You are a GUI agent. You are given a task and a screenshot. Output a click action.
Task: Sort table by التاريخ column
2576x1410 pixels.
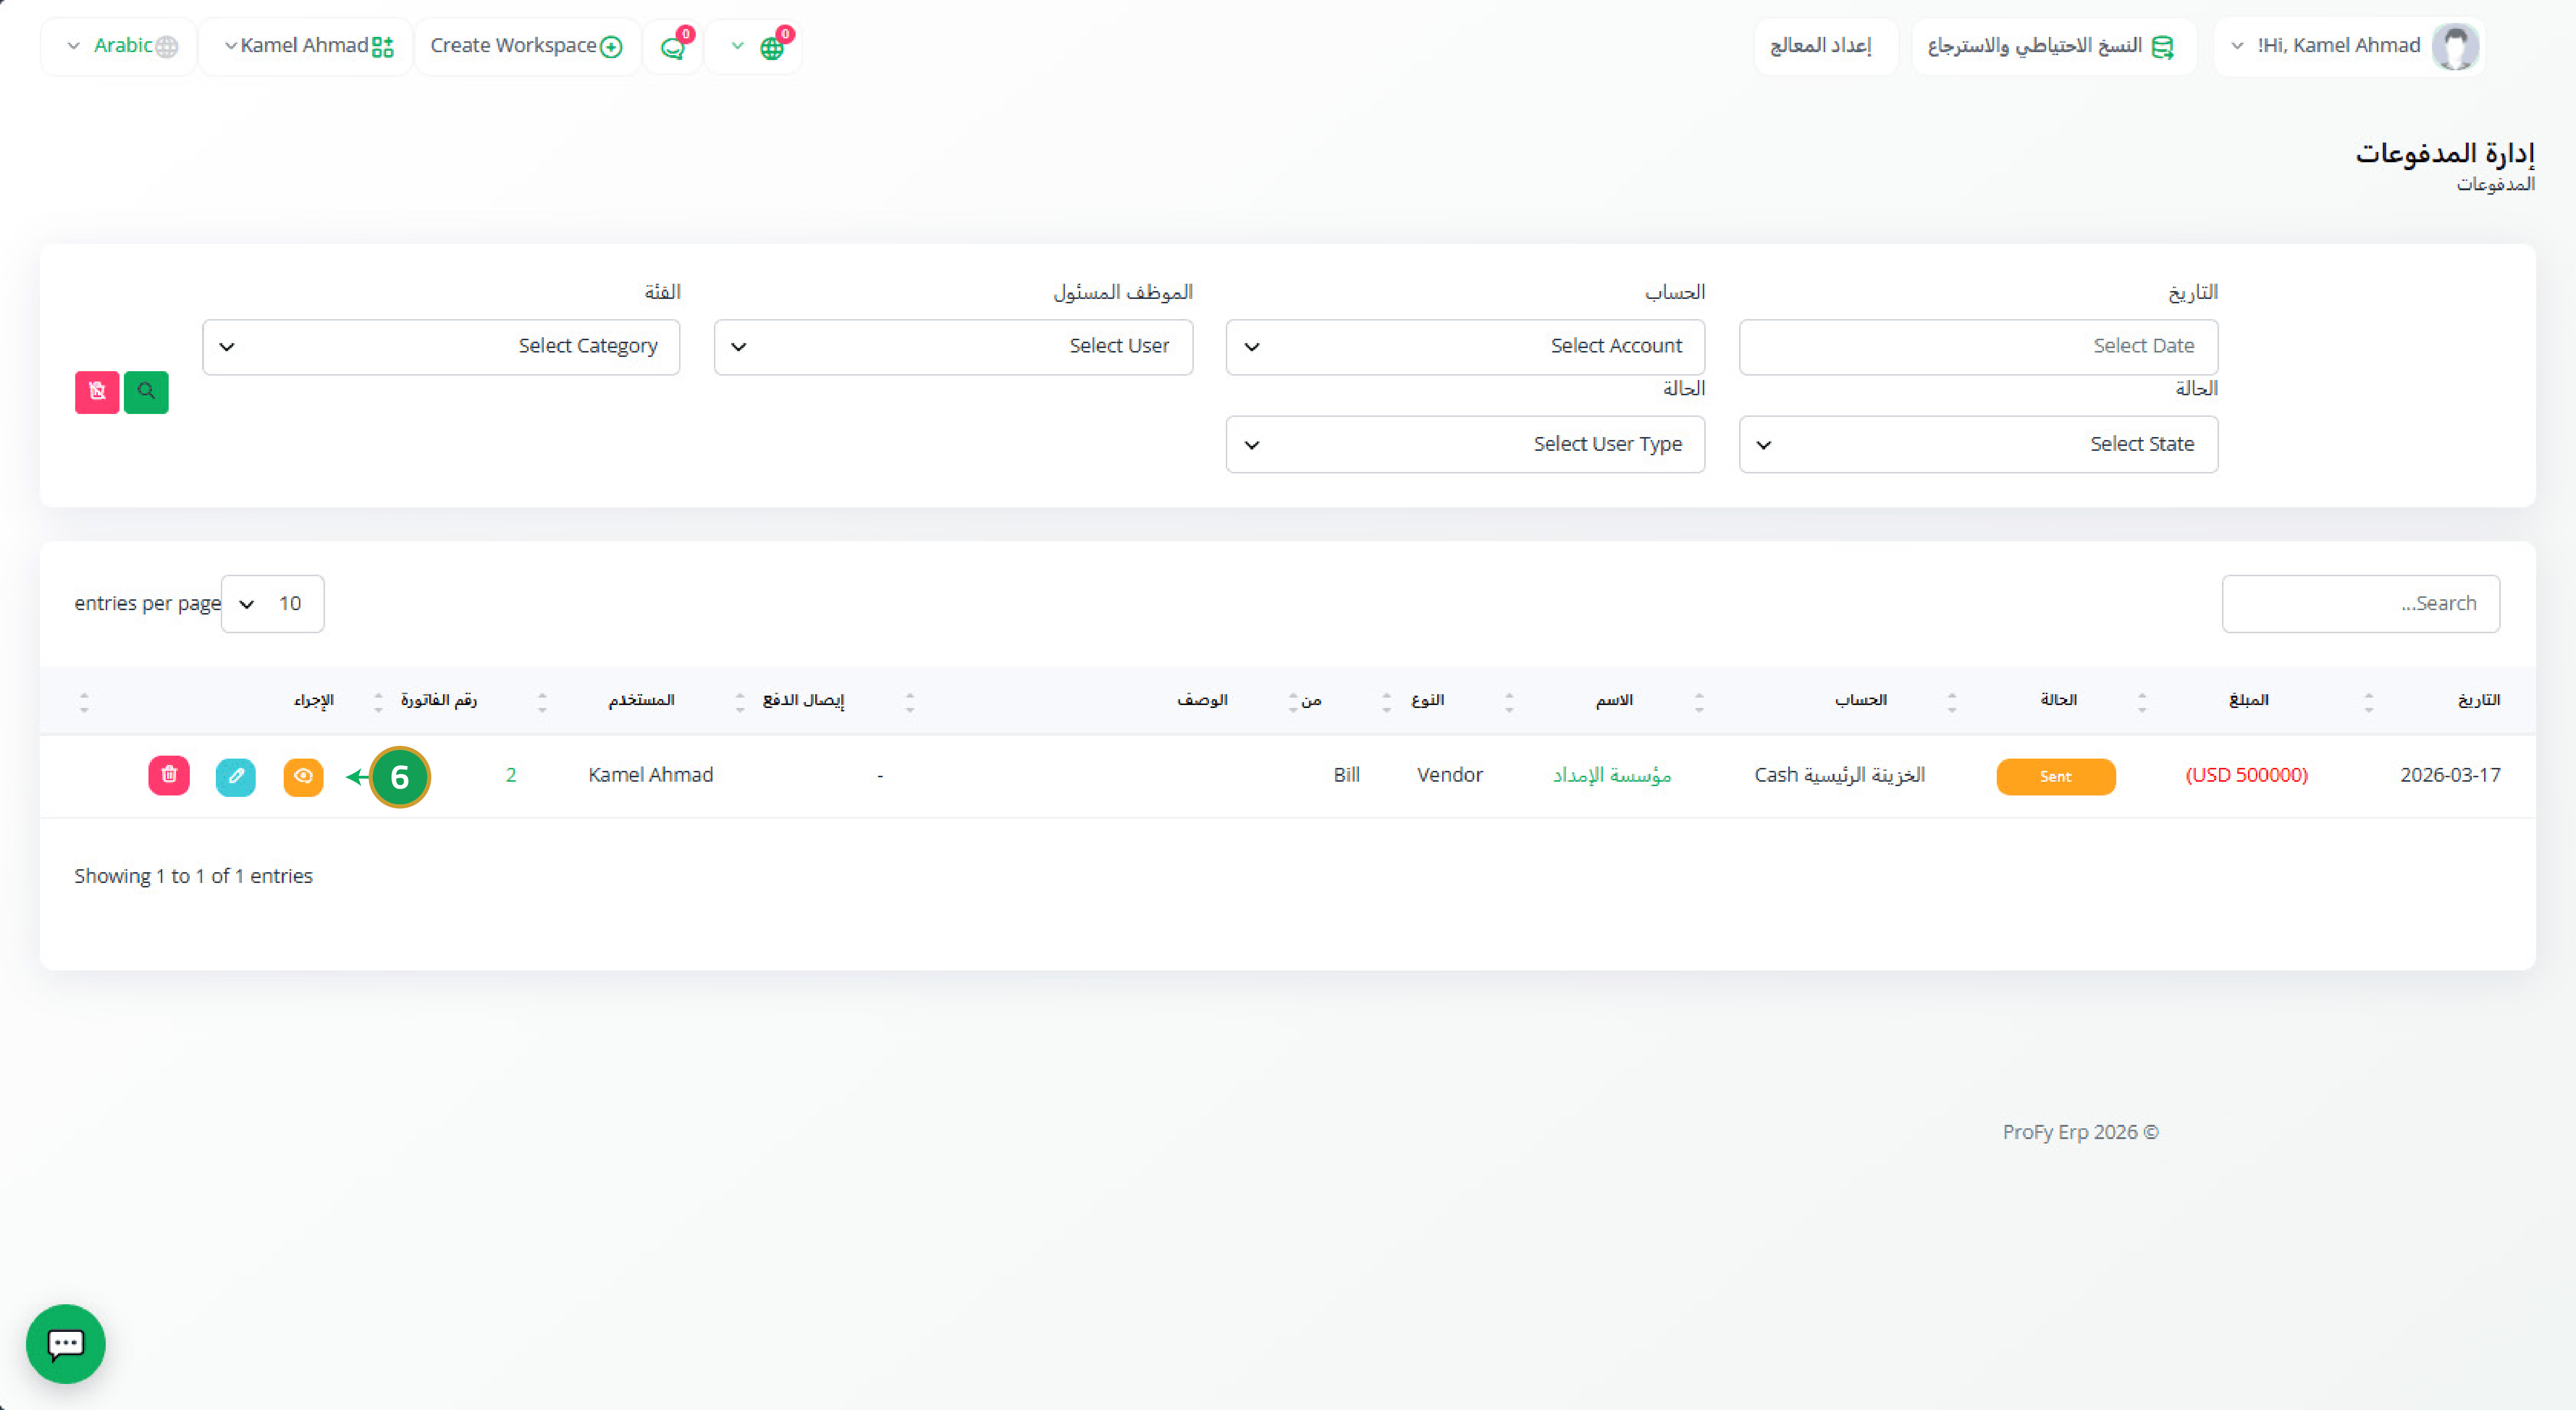coord(2479,700)
